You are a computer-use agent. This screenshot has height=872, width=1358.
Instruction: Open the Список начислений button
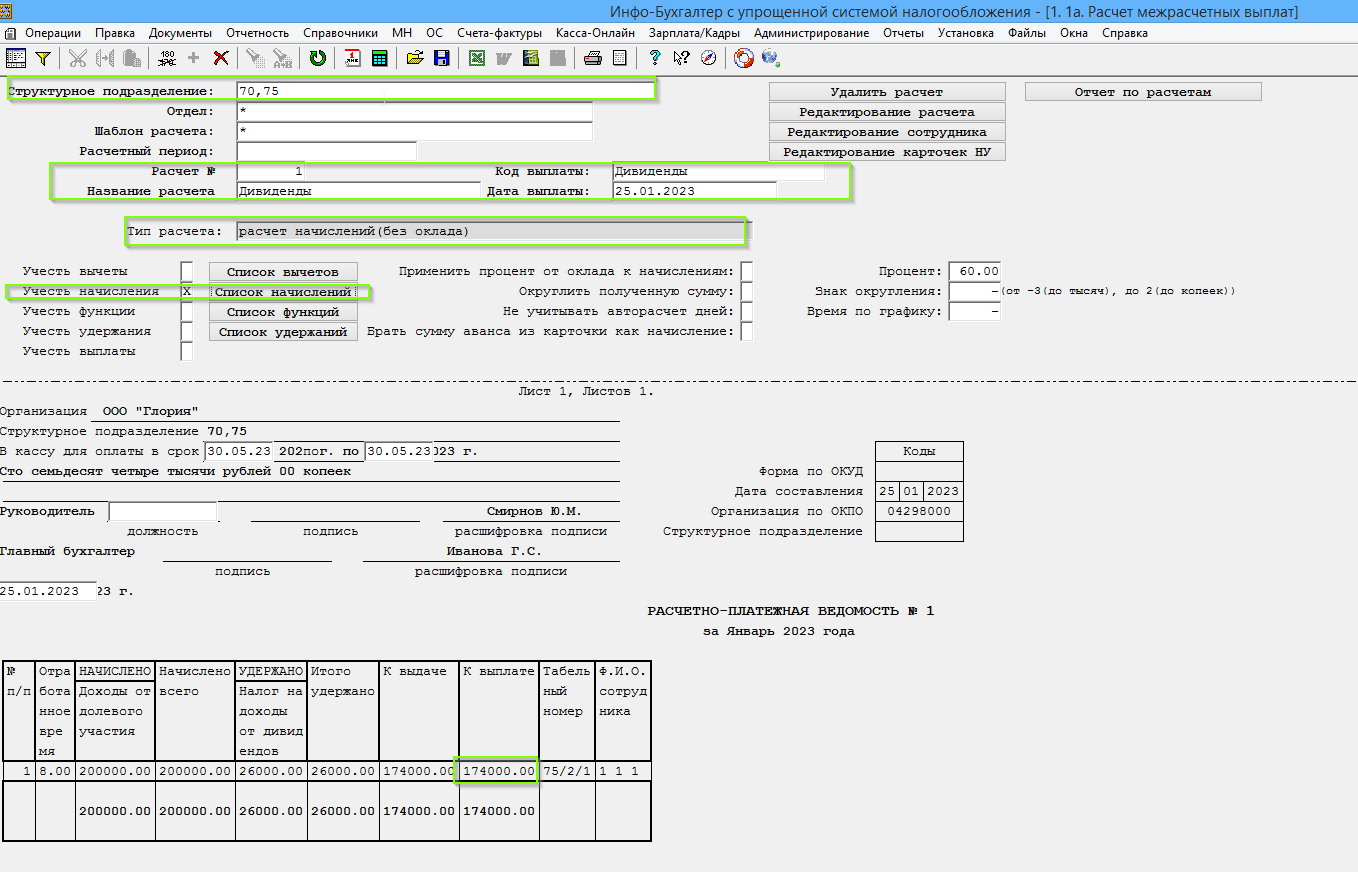pyautogui.click(x=284, y=292)
